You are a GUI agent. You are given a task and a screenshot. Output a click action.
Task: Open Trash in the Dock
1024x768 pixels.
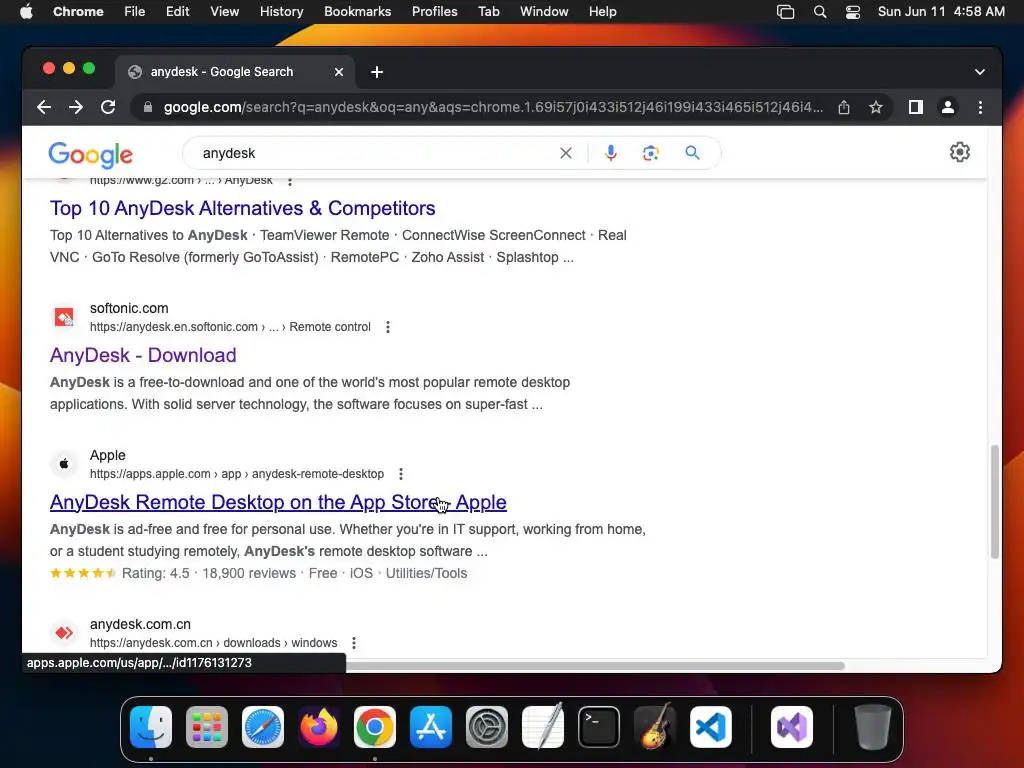coord(872,727)
